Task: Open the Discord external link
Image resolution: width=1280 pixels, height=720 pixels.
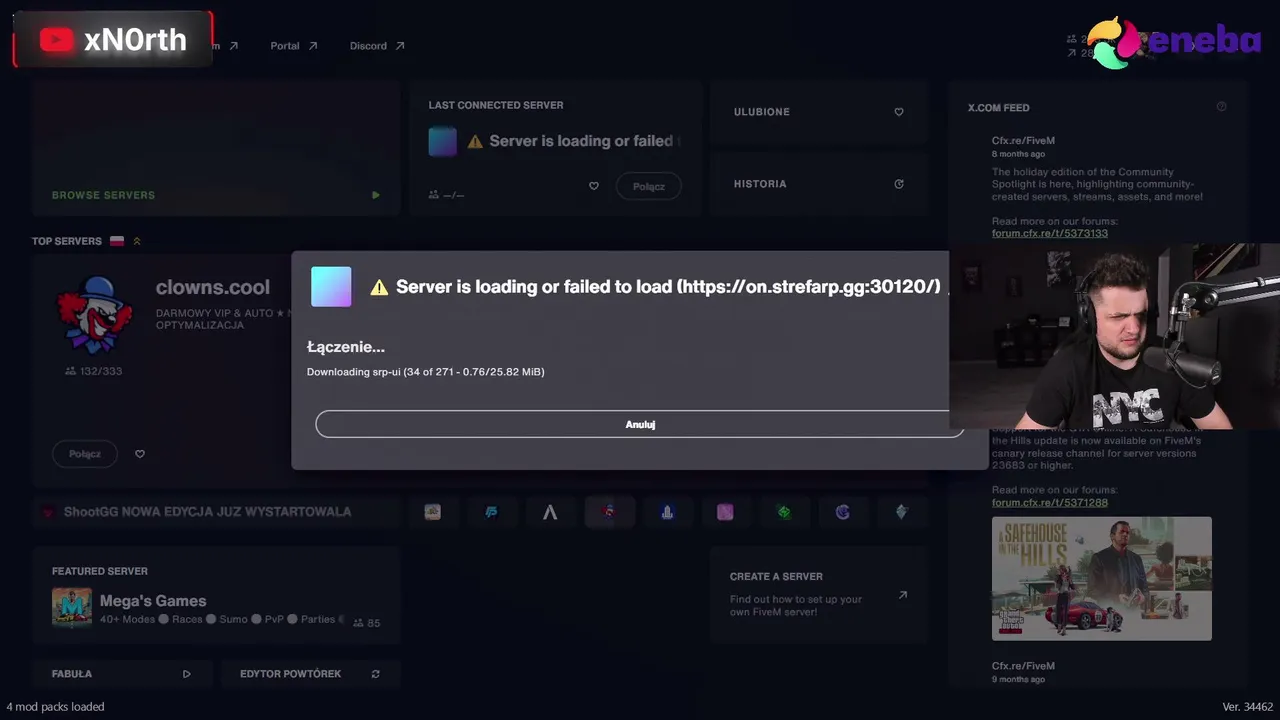Action: click(x=377, y=46)
